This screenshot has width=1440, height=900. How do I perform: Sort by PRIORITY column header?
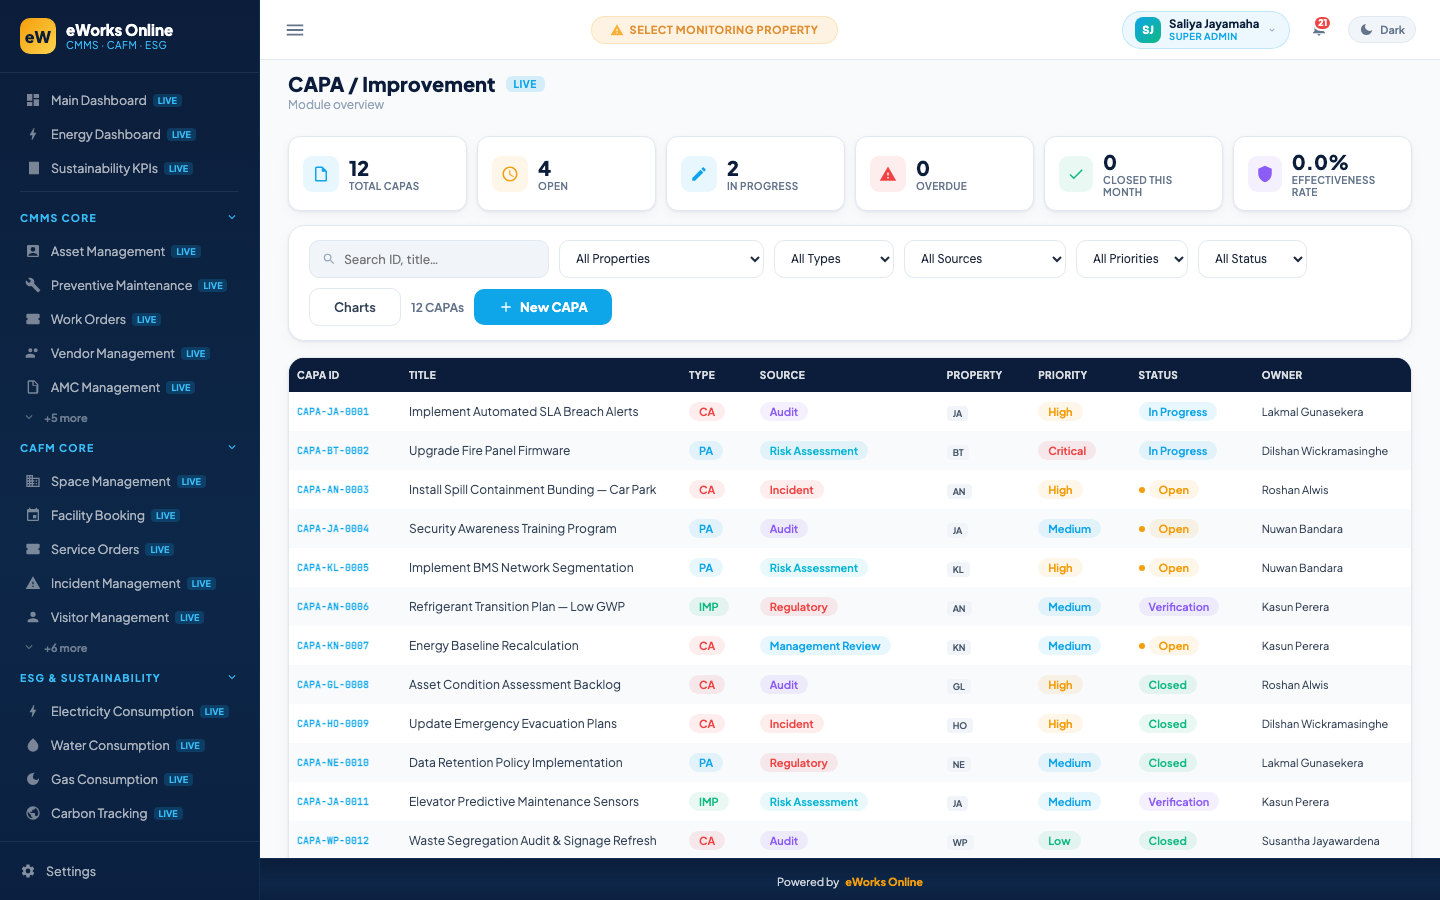point(1062,375)
